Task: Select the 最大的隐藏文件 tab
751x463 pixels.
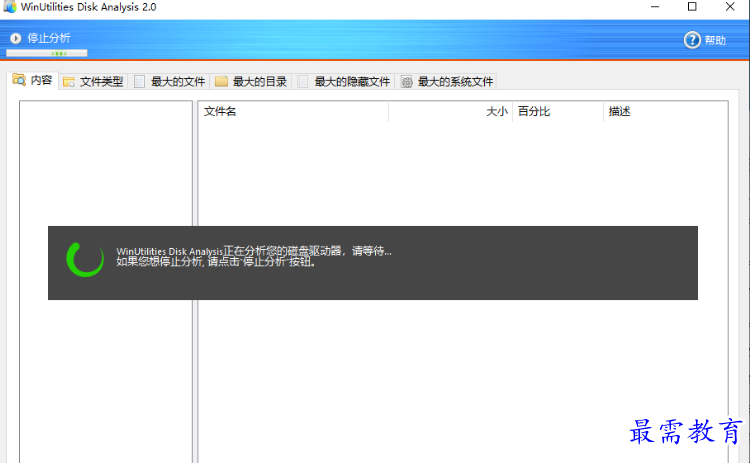Action: (344, 82)
